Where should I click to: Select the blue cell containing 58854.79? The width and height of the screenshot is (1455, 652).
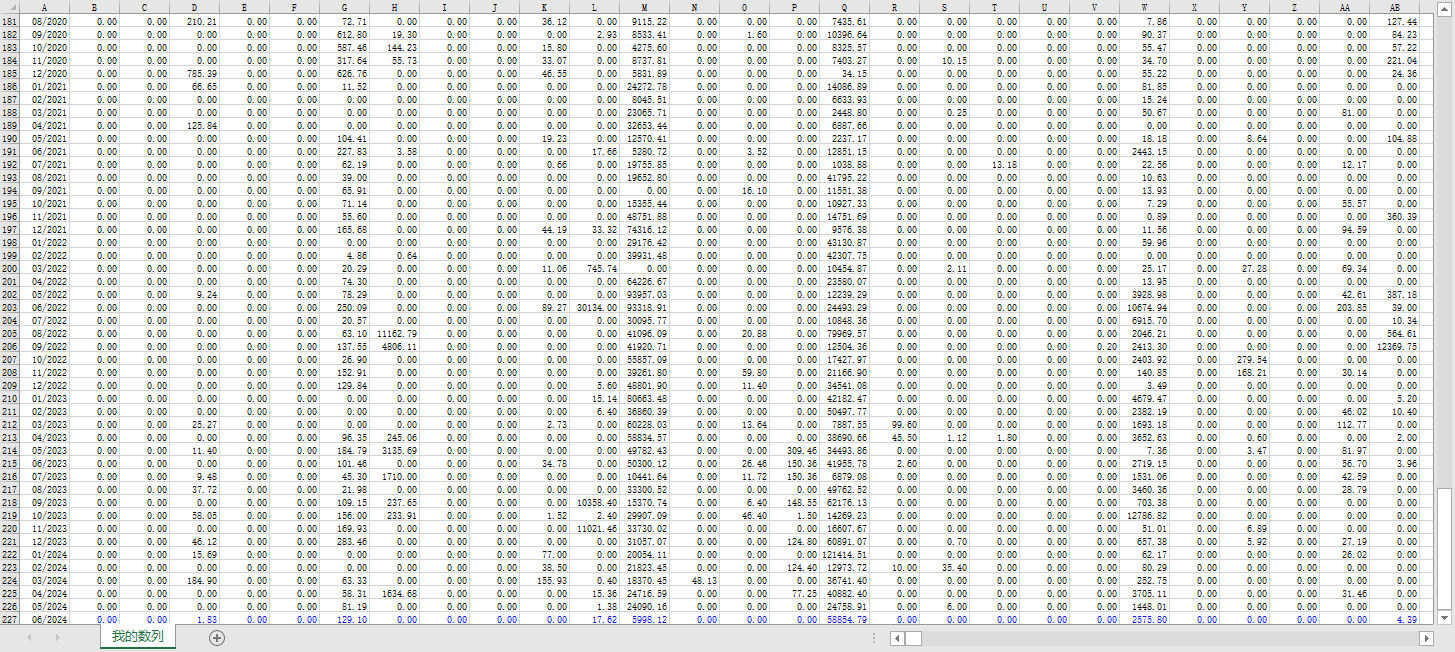pos(845,619)
